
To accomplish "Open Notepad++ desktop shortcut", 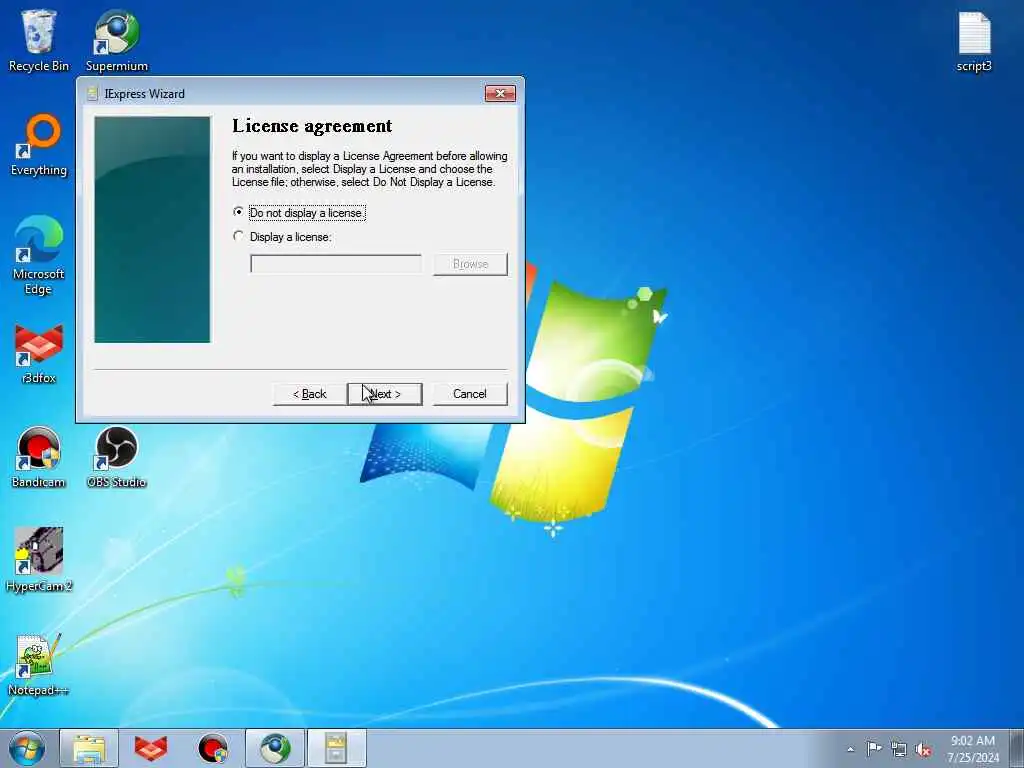I will point(39,665).
